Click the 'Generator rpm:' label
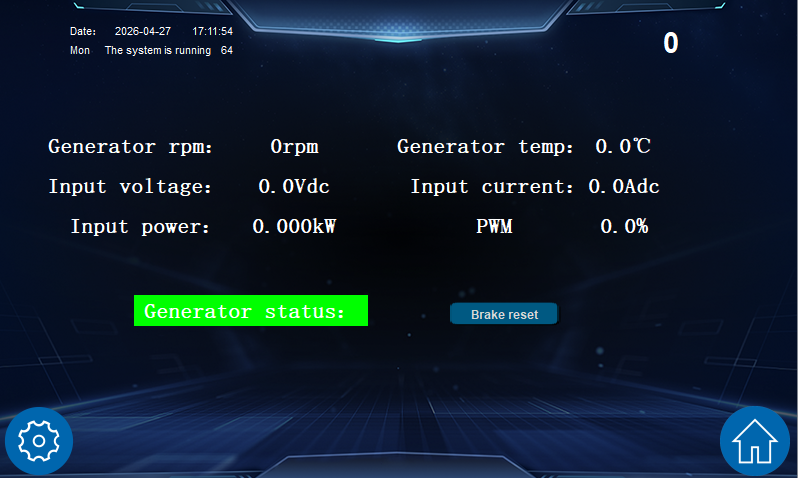This screenshot has width=798, height=478. point(130,147)
